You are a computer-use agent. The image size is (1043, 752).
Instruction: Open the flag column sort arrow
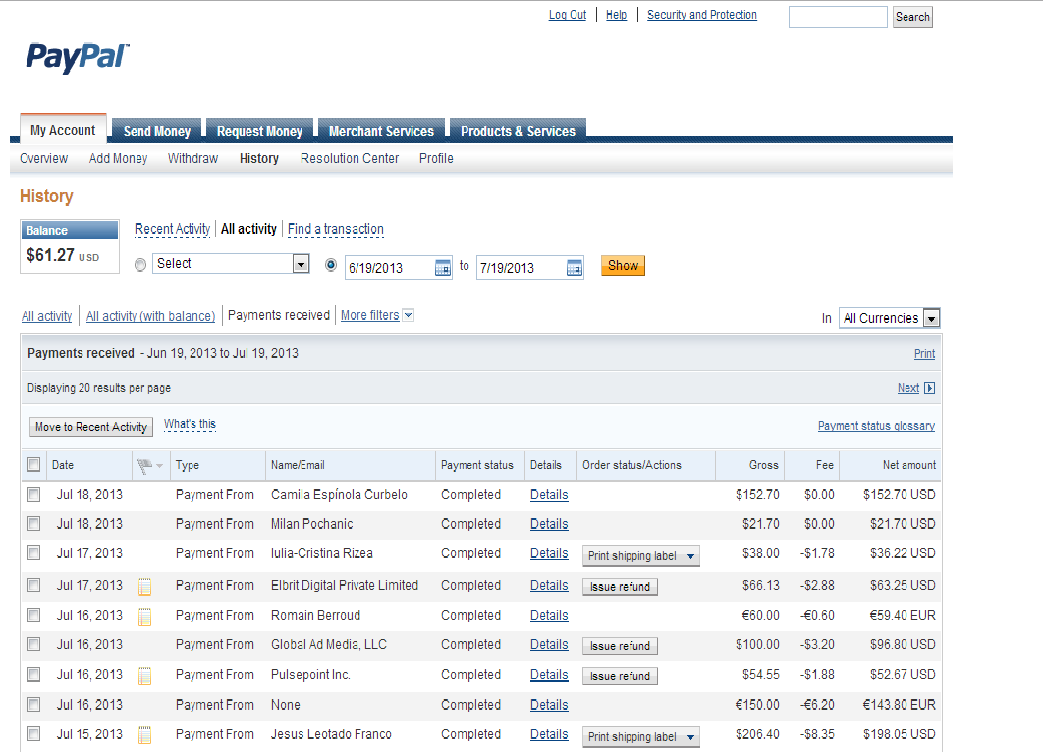160,466
